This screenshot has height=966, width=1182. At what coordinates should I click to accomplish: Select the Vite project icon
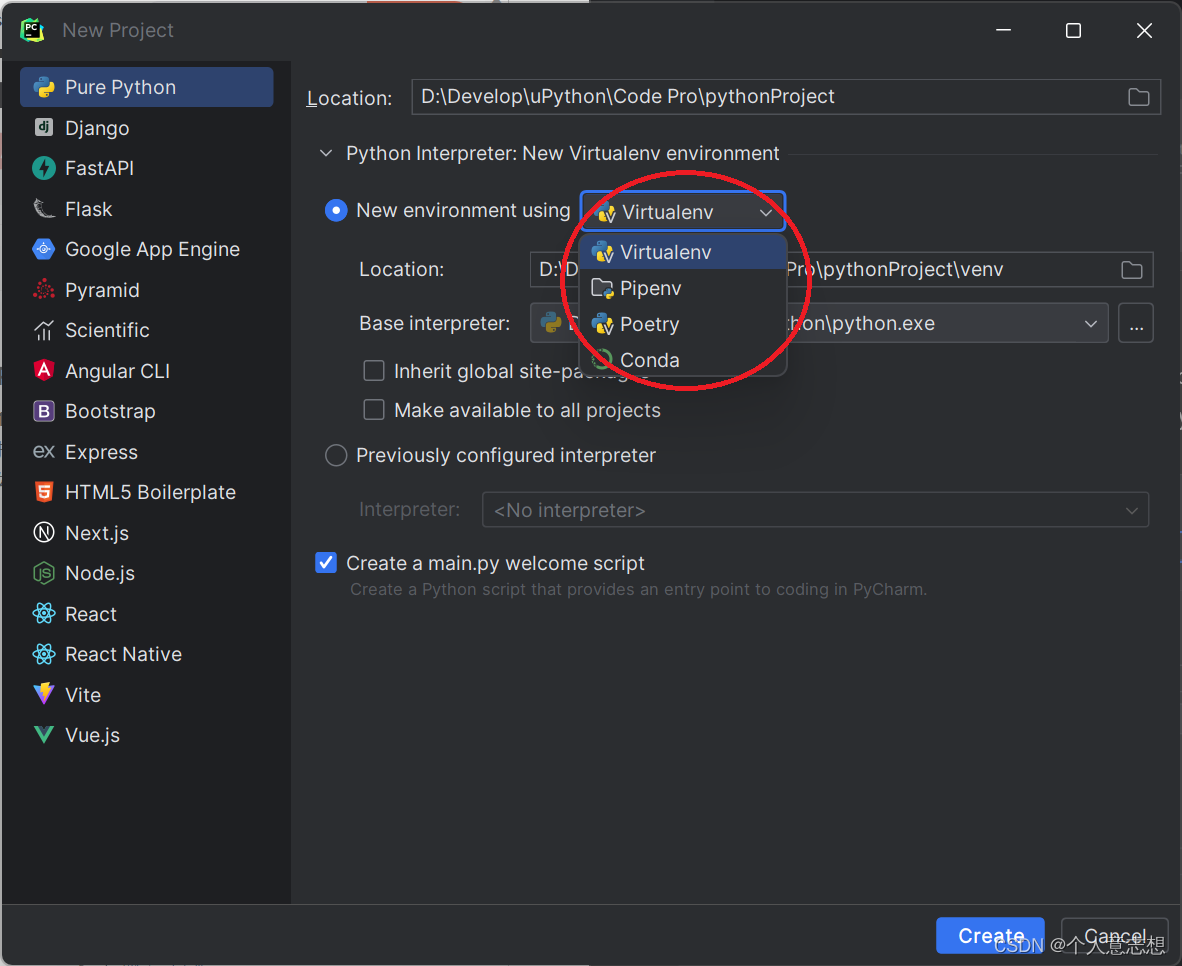click(44, 694)
